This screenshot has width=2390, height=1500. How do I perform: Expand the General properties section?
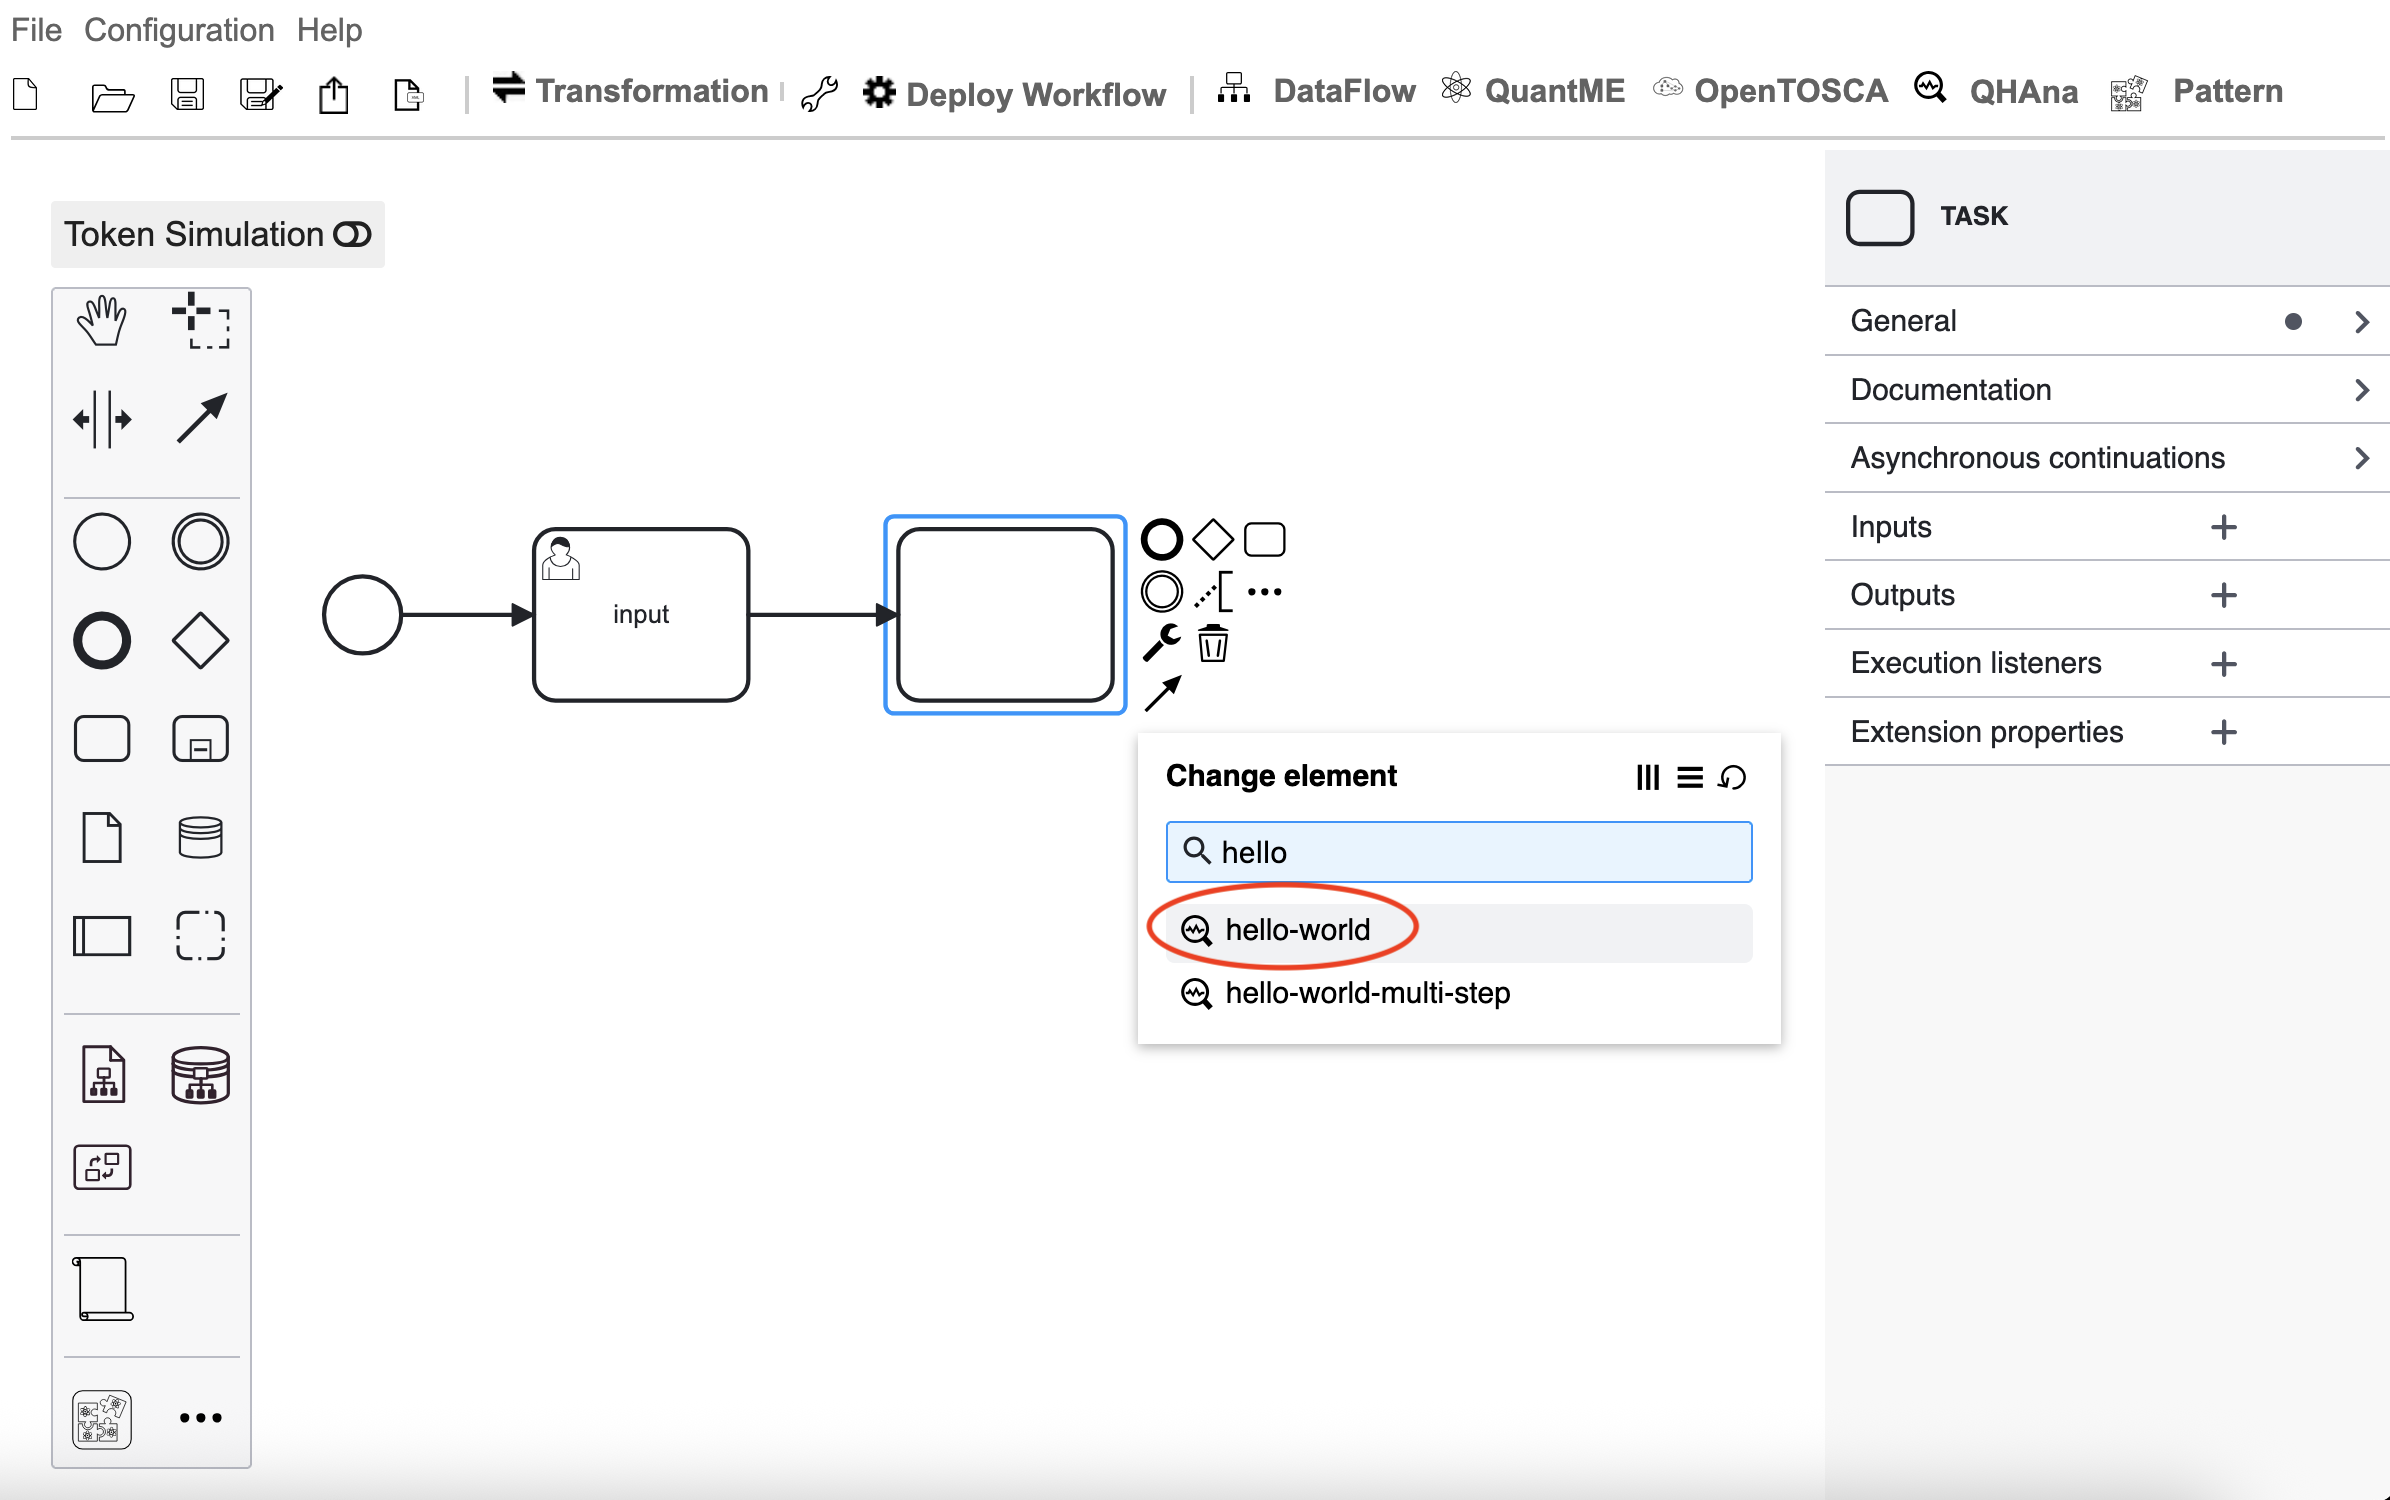point(2107,321)
